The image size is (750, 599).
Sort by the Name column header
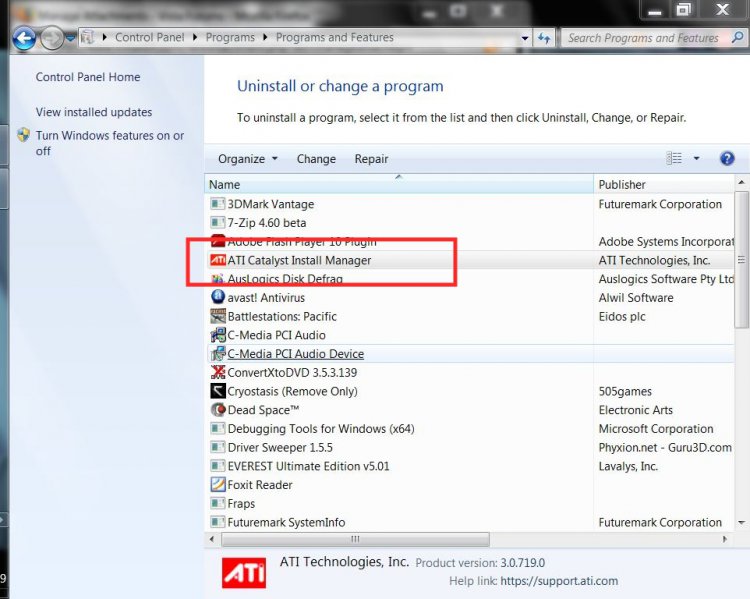[398, 185]
